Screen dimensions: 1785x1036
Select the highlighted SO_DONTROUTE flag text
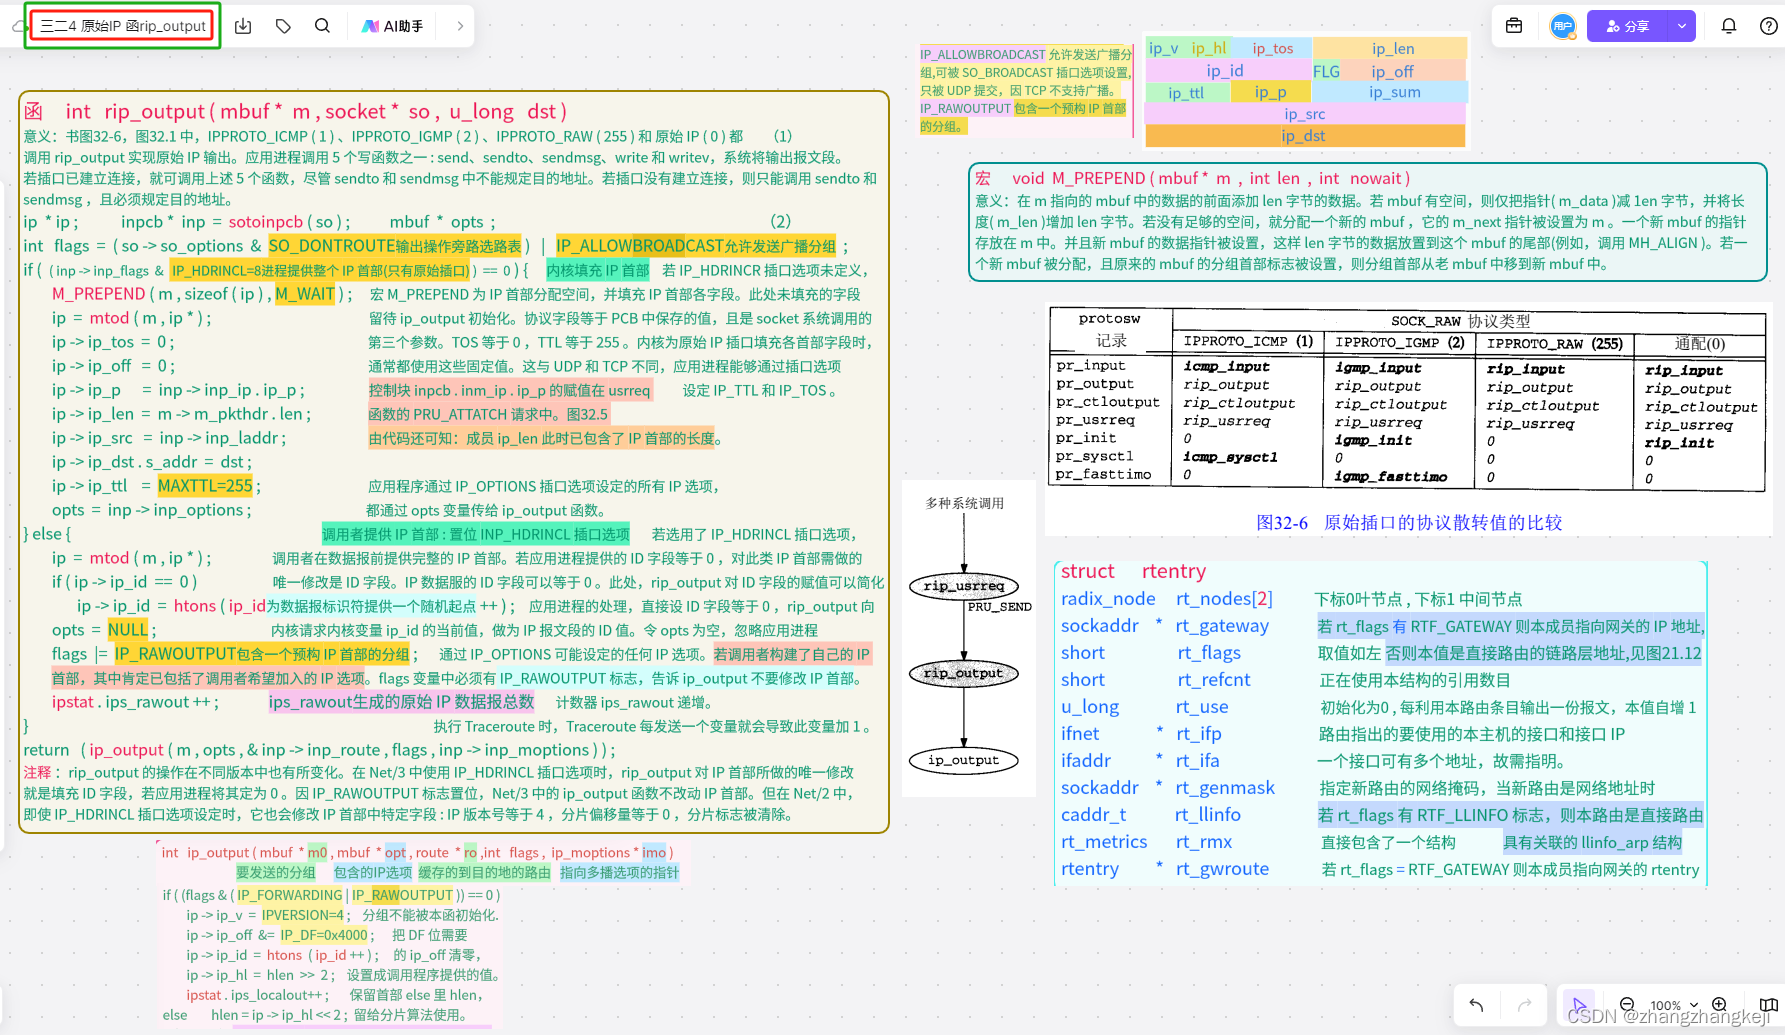click(394, 246)
